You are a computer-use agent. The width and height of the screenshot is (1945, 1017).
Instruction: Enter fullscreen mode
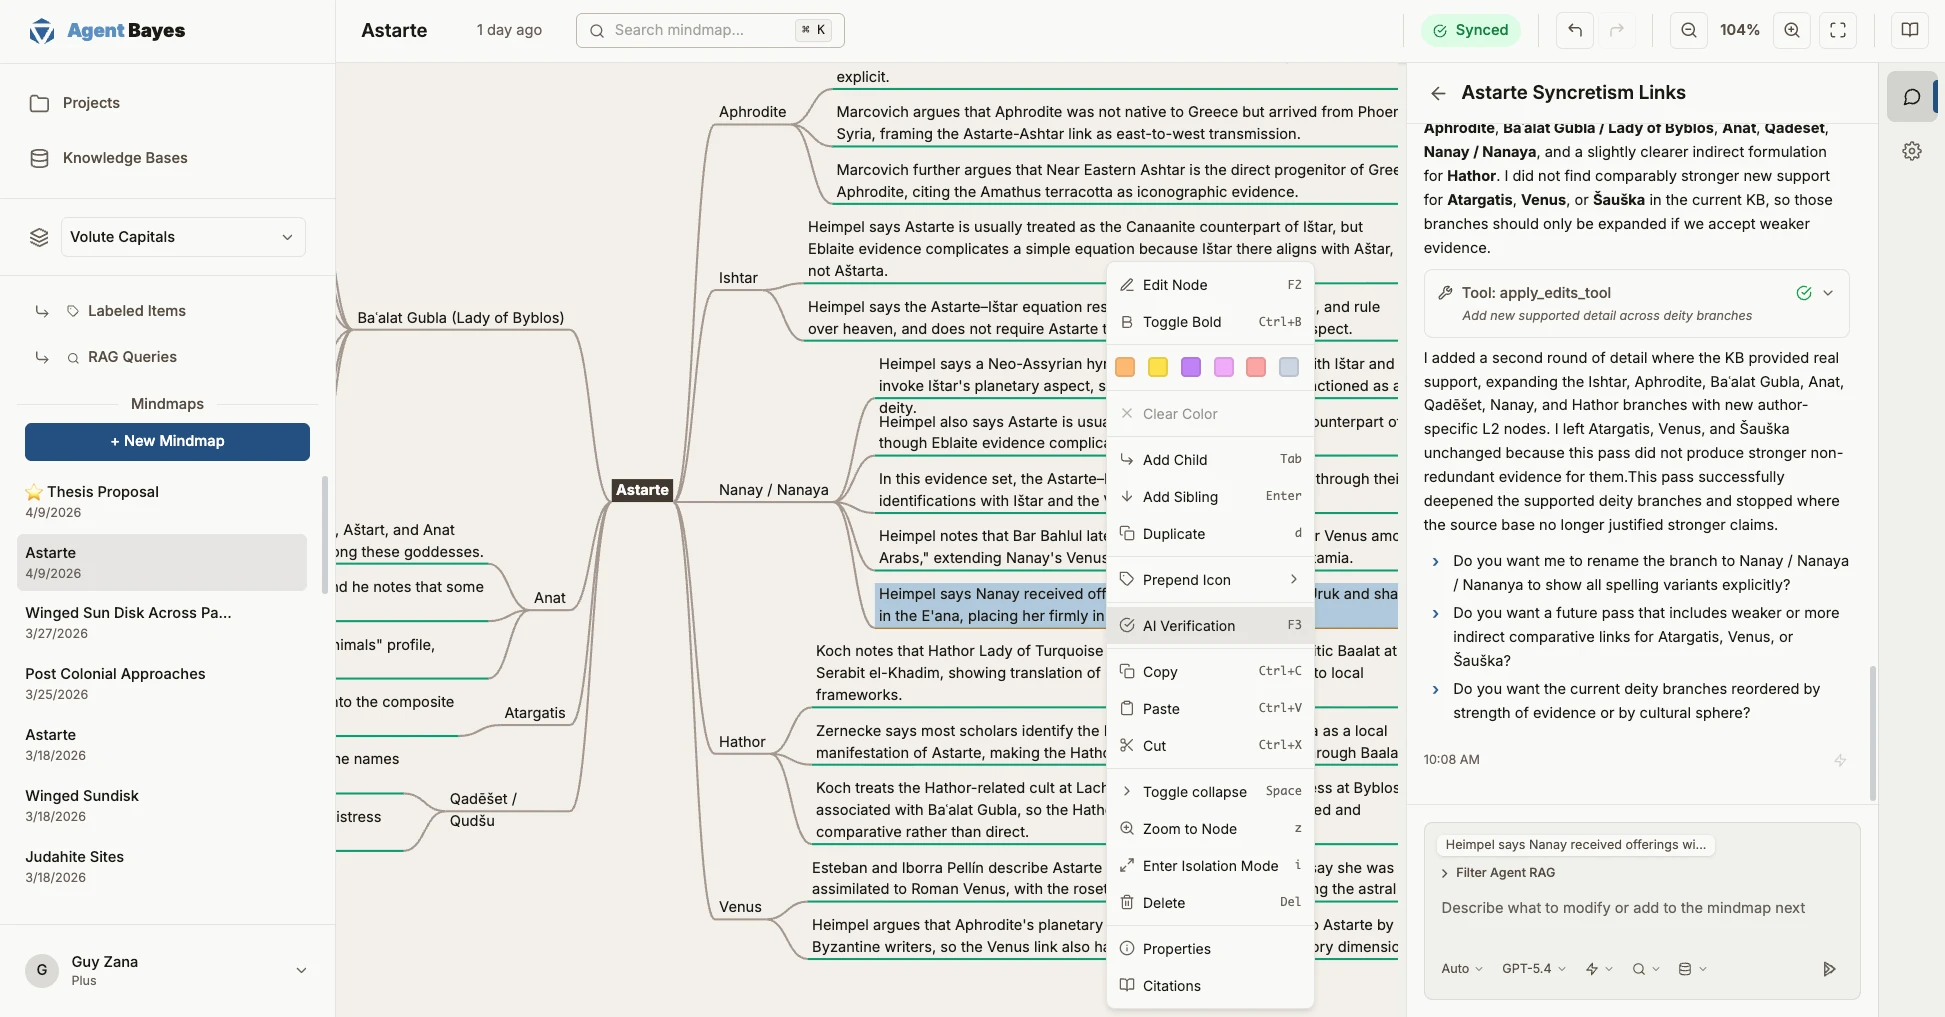[1837, 30]
